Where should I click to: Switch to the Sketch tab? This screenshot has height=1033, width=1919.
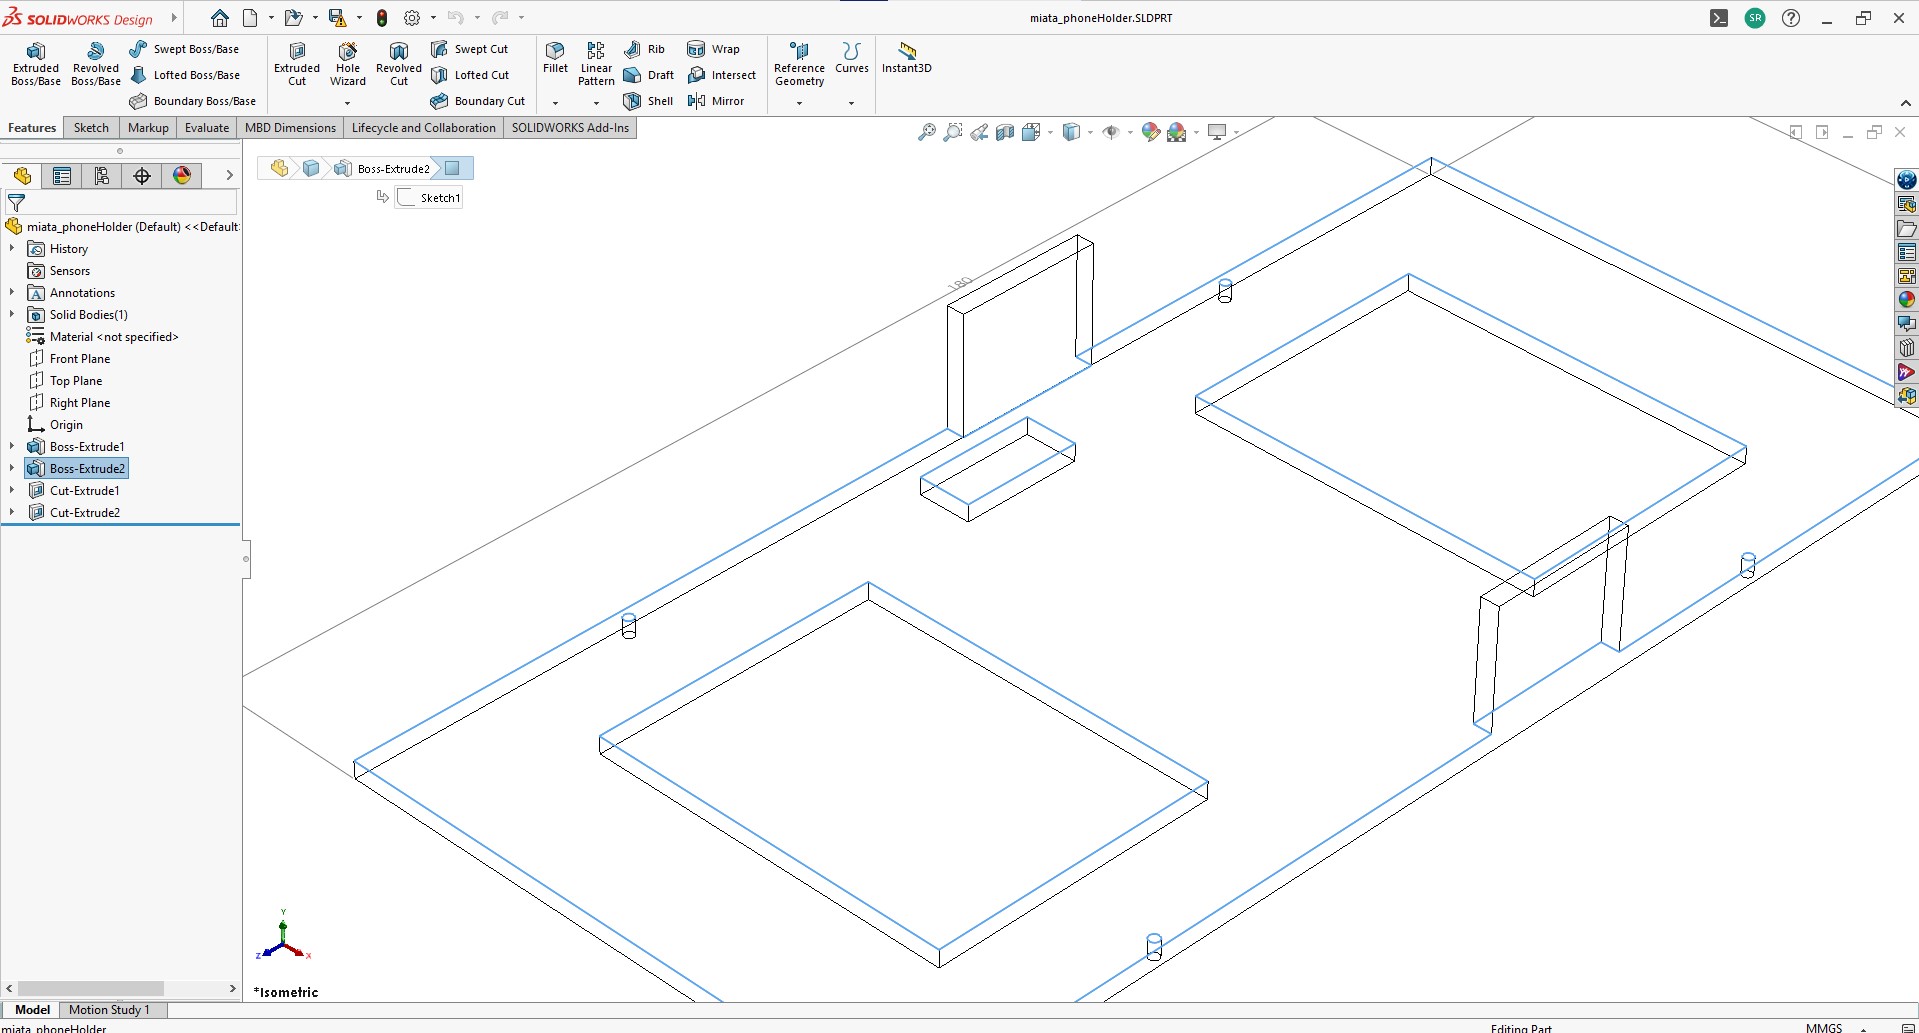click(91, 128)
